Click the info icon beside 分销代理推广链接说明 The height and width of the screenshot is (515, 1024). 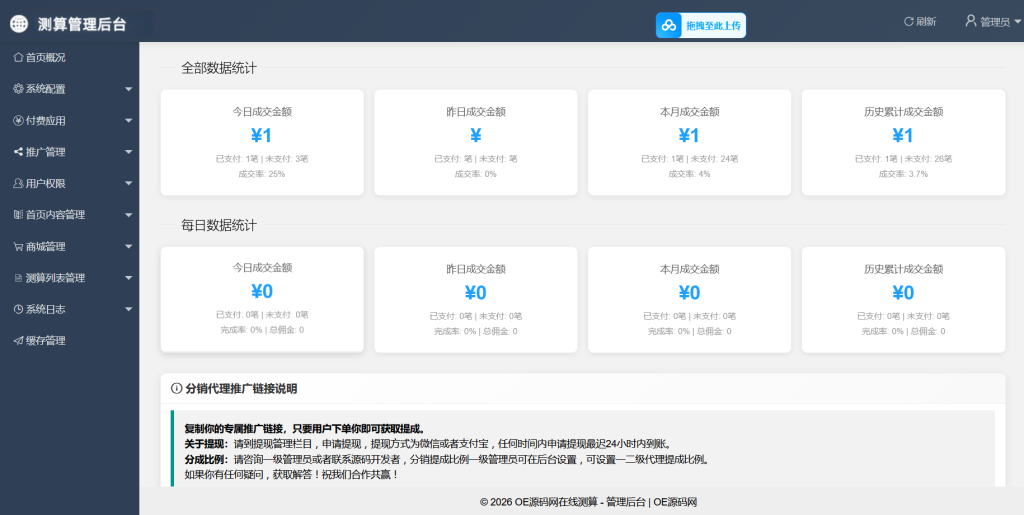[176, 388]
